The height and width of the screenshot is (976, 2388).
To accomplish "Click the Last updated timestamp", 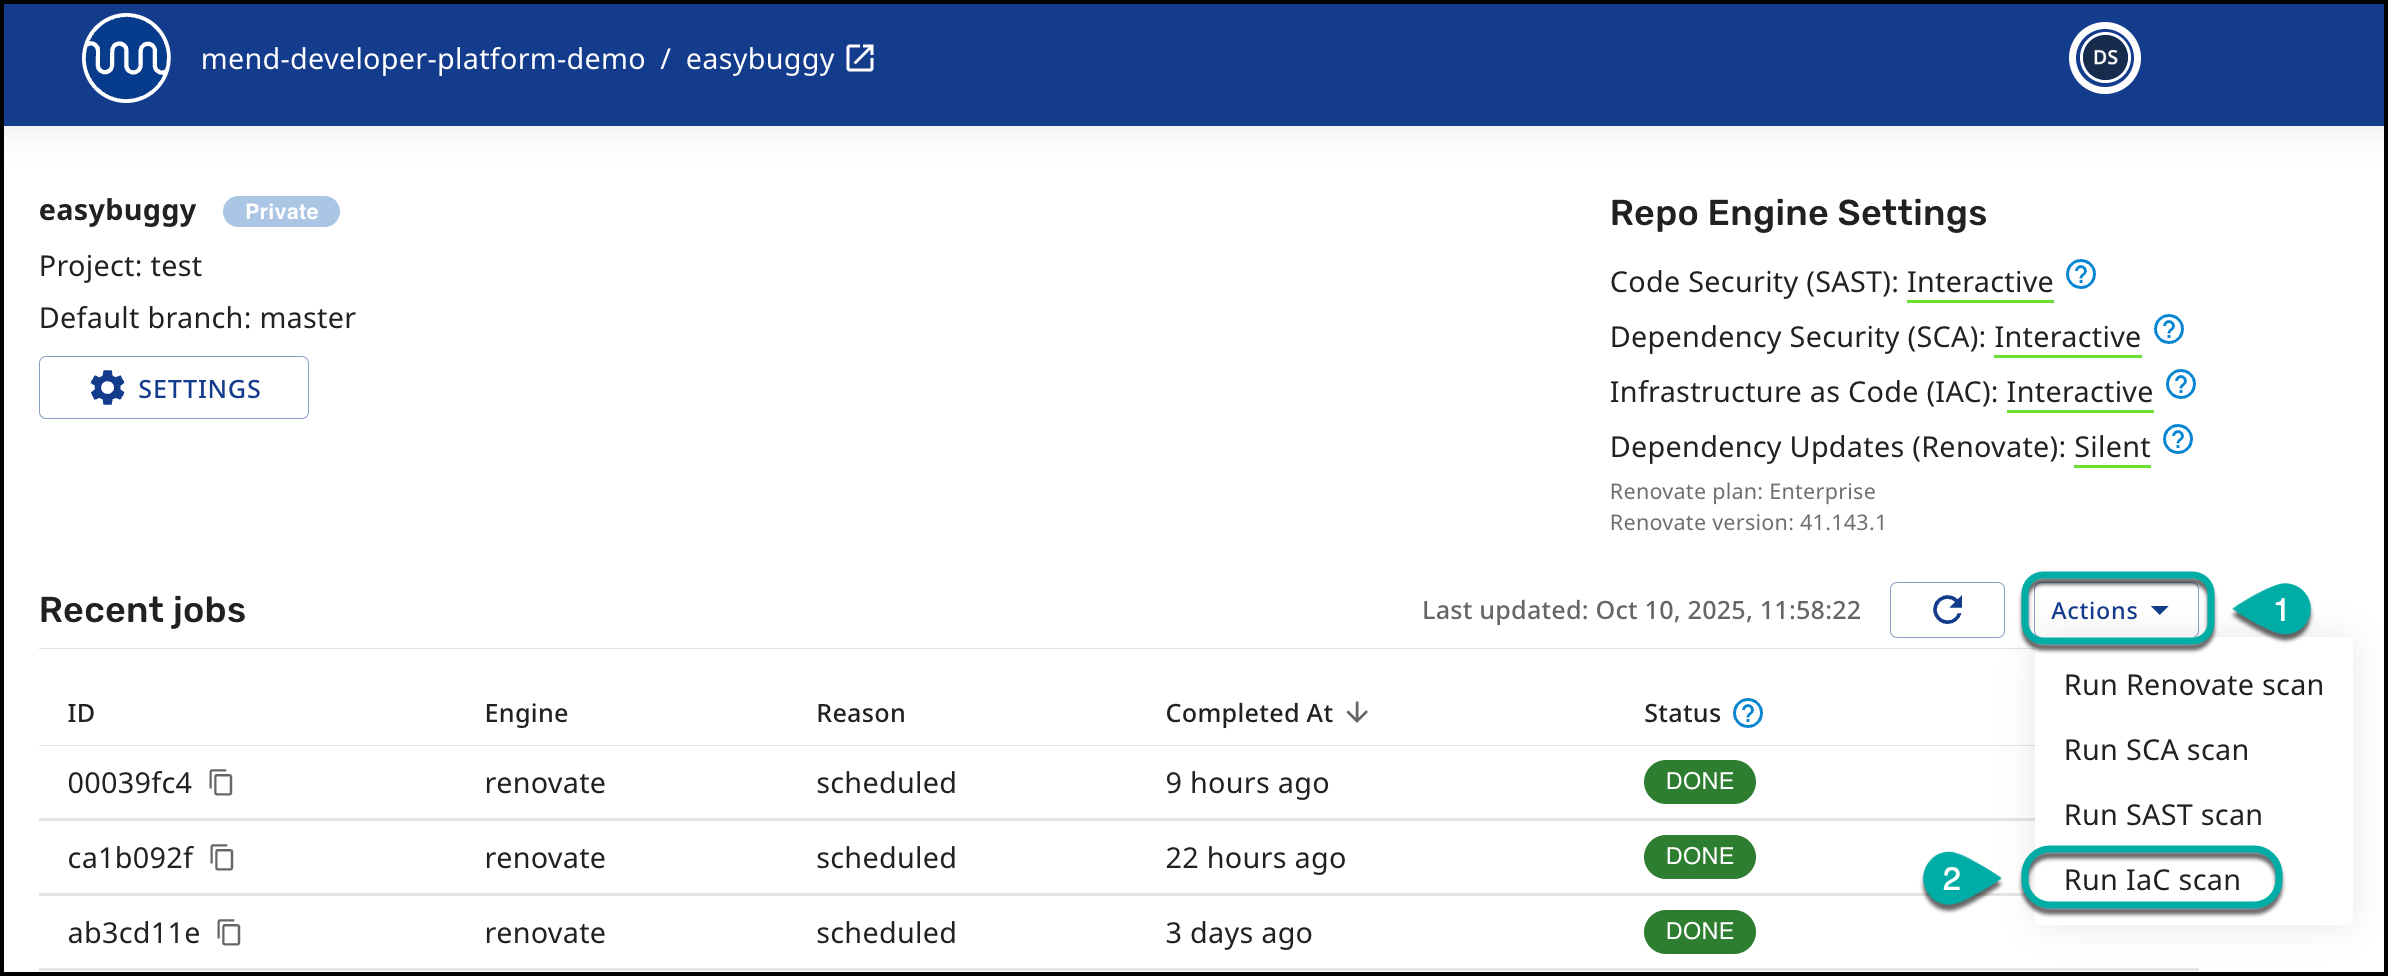I will [x=1641, y=610].
